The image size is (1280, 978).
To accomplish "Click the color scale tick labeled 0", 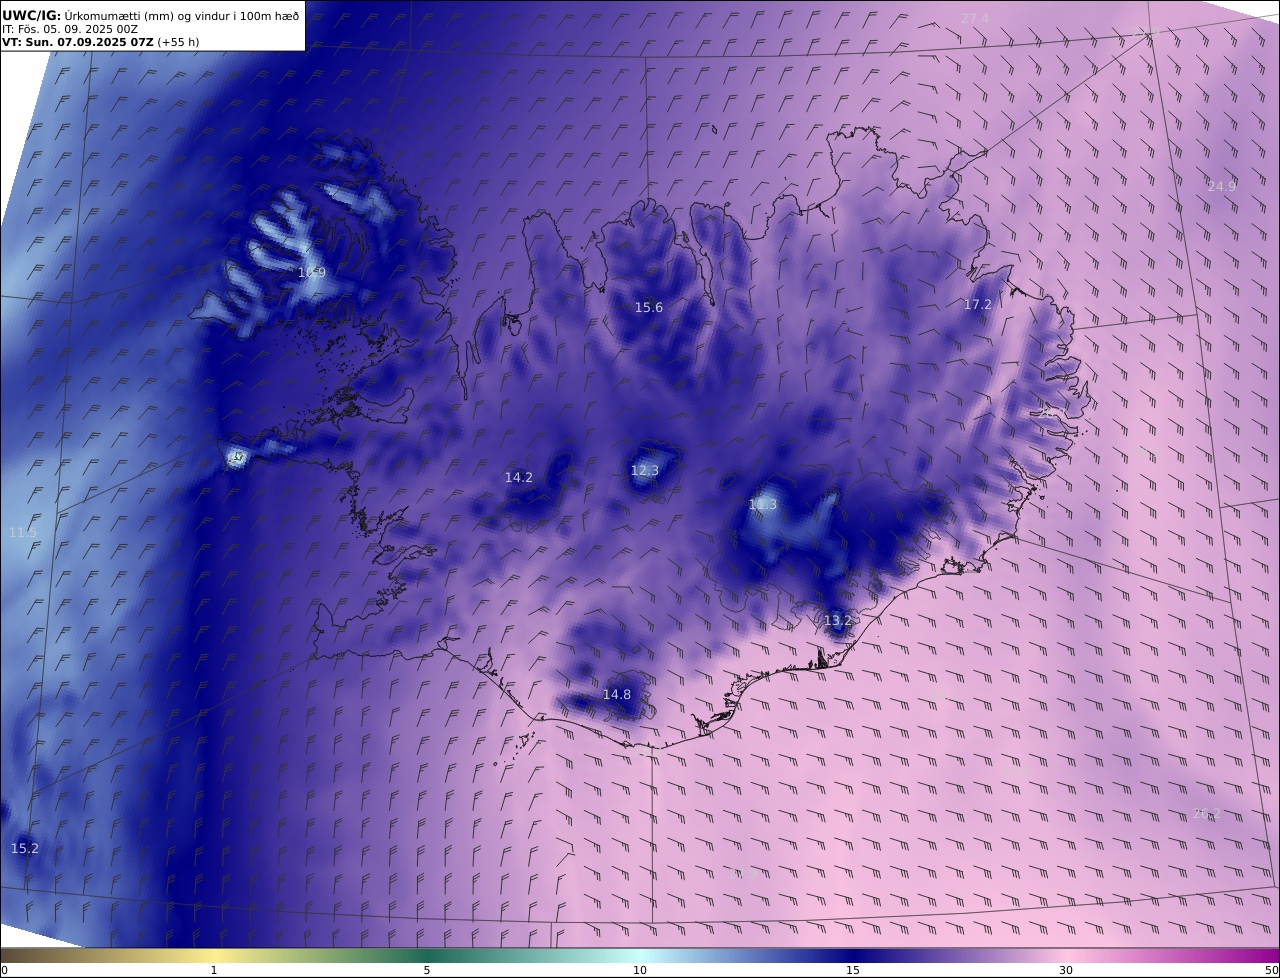I will coord(4,970).
